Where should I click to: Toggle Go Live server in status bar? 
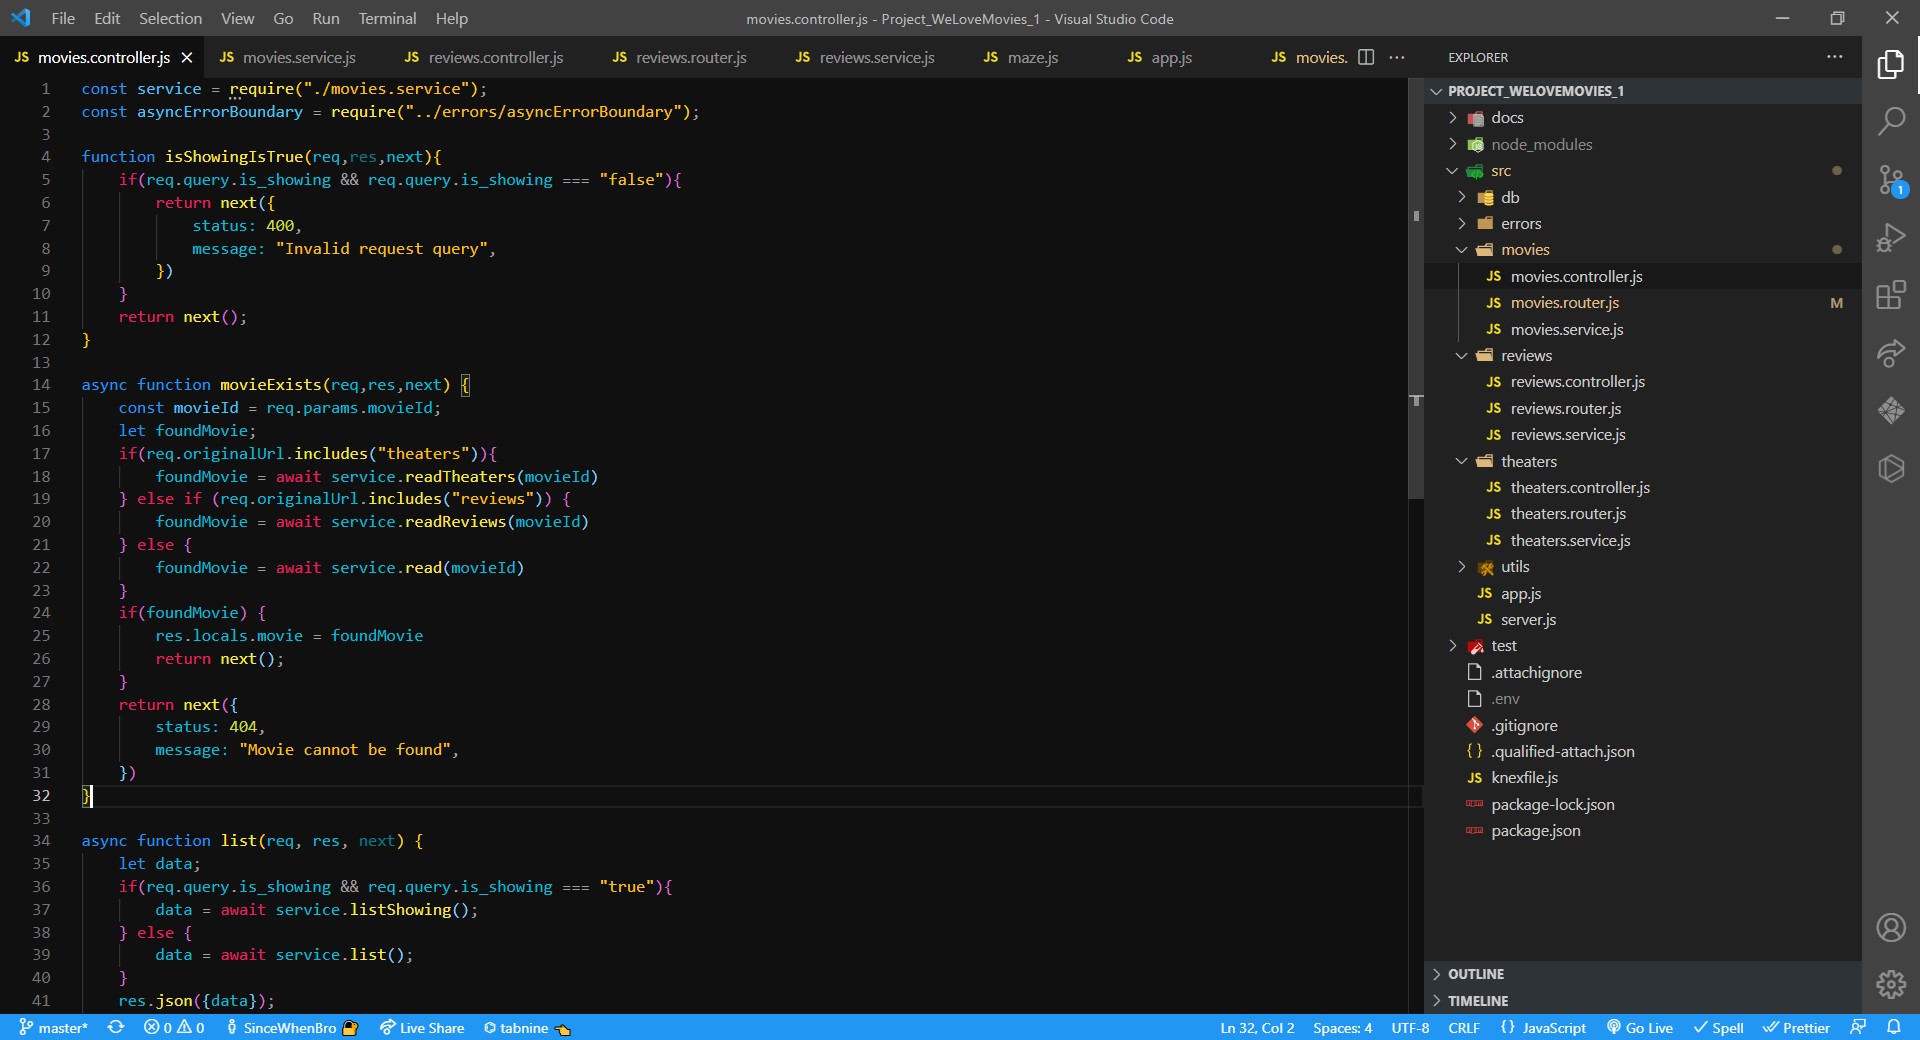pos(1640,1027)
